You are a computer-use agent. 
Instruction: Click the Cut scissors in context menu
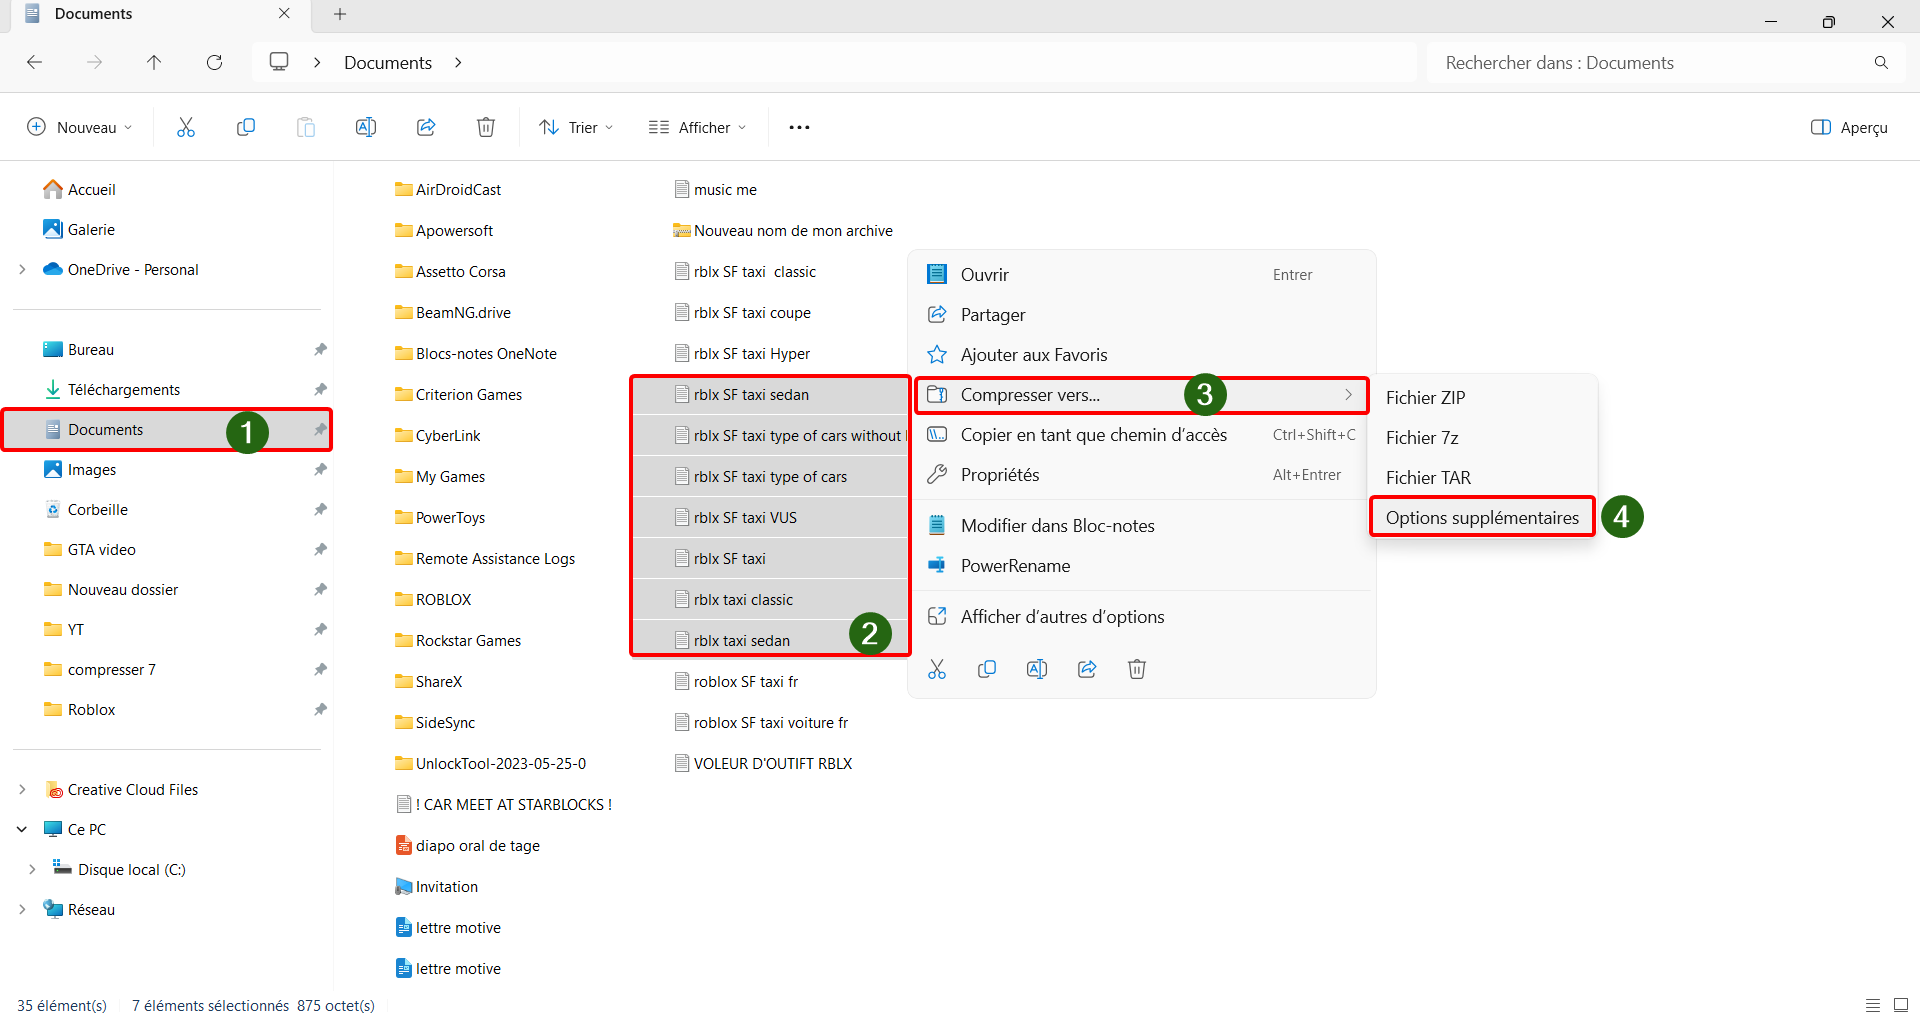click(x=937, y=669)
